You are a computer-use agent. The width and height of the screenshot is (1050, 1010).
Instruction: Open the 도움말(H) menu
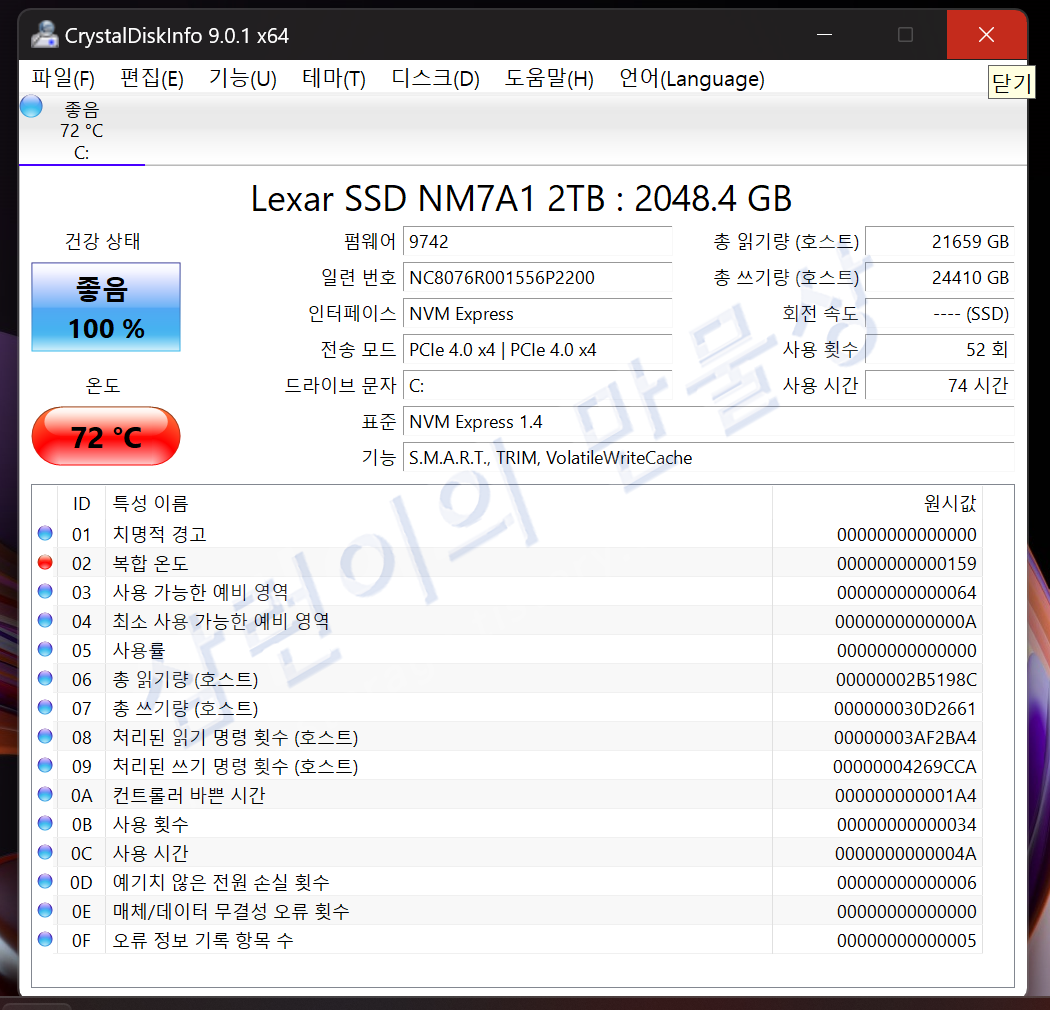(549, 78)
